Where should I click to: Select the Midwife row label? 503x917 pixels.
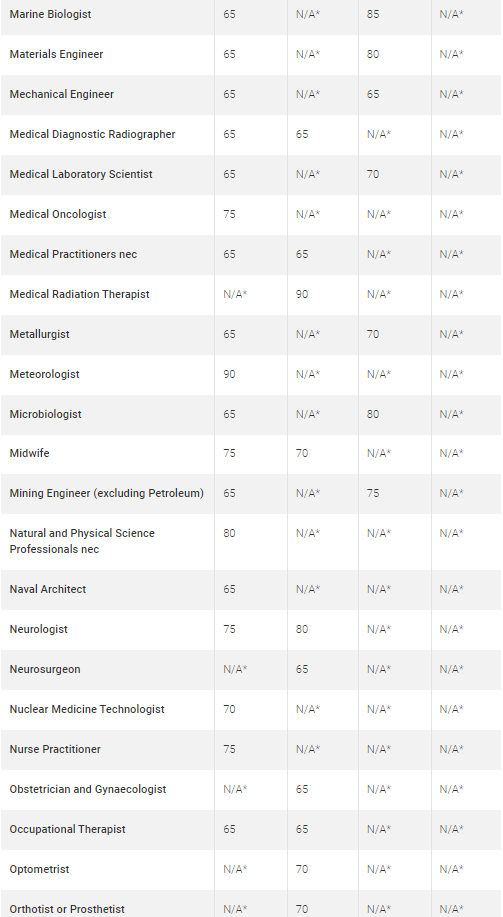tap(29, 453)
